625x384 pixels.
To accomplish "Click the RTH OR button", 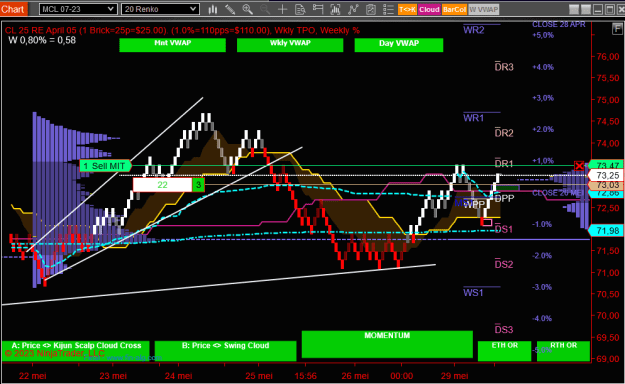I will 563,351.
